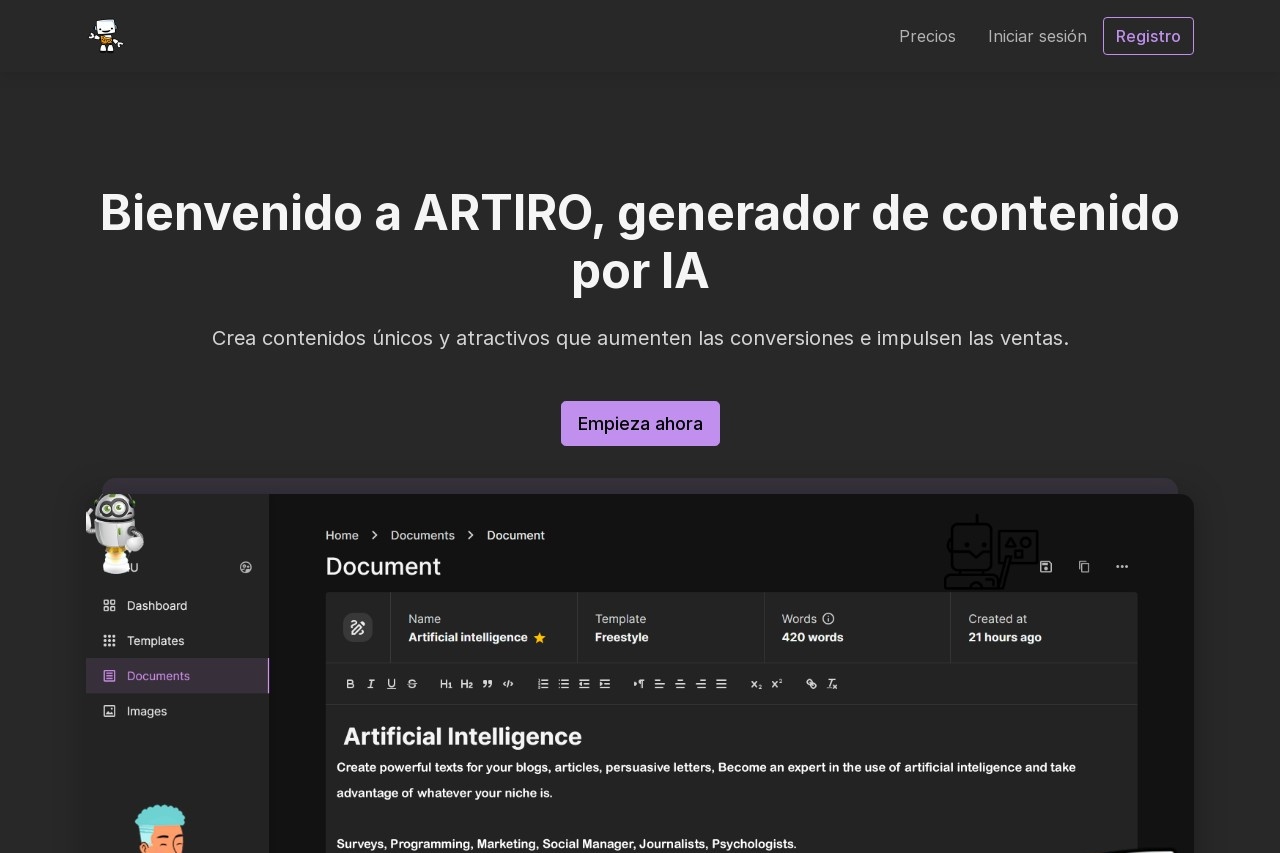Apply superscript formatting
Viewport: 1280px width, 853px height.
777,684
